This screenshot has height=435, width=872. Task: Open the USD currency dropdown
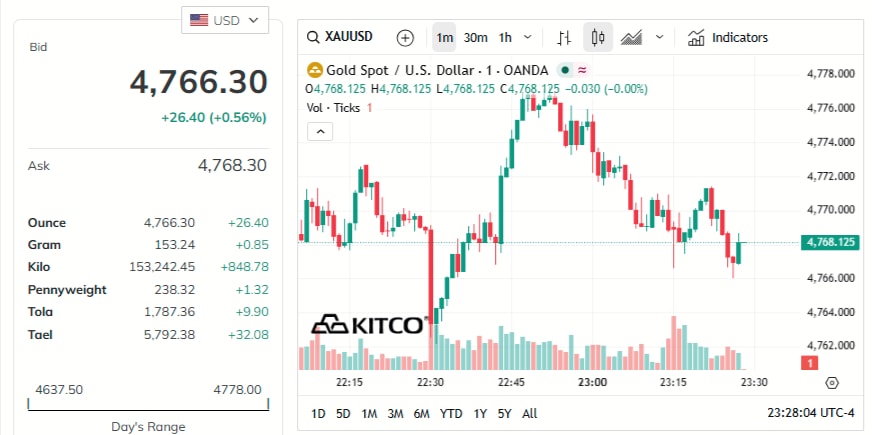[224, 19]
